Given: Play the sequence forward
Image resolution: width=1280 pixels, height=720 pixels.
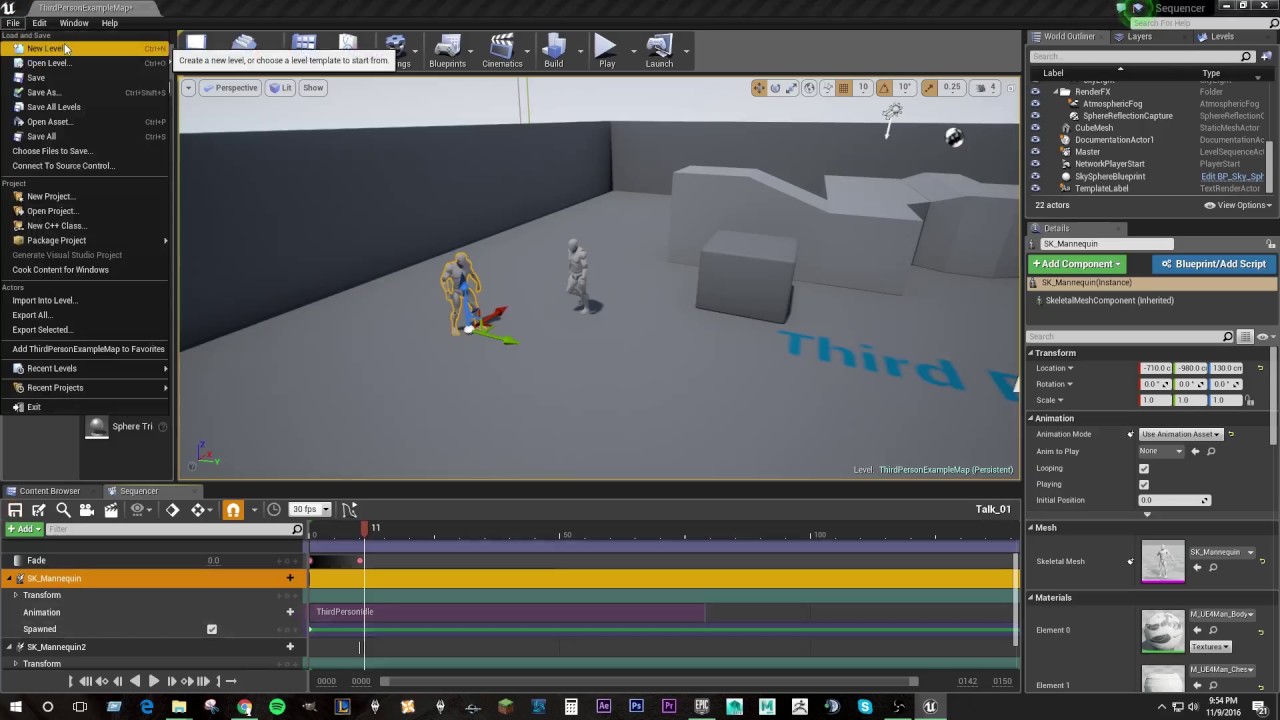Looking at the screenshot, I should tap(153, 681).
